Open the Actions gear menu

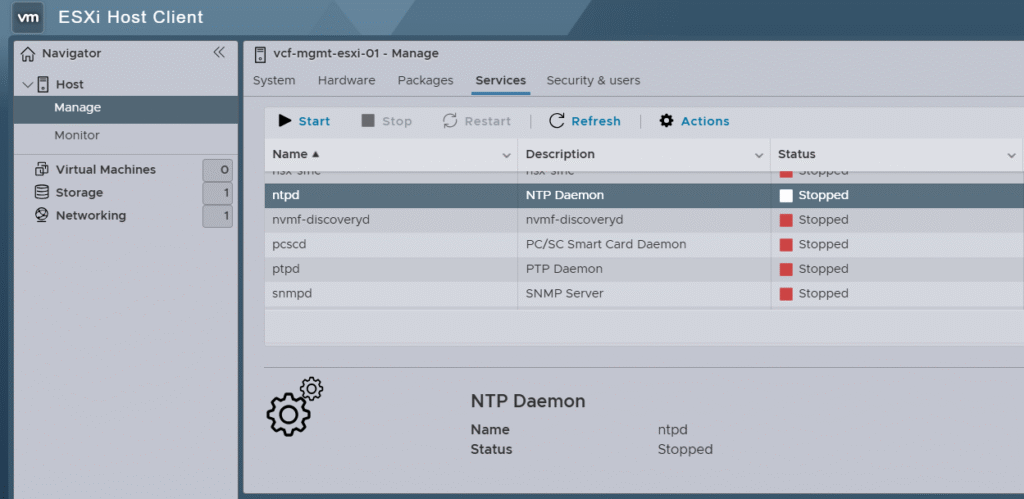(694, 121)
